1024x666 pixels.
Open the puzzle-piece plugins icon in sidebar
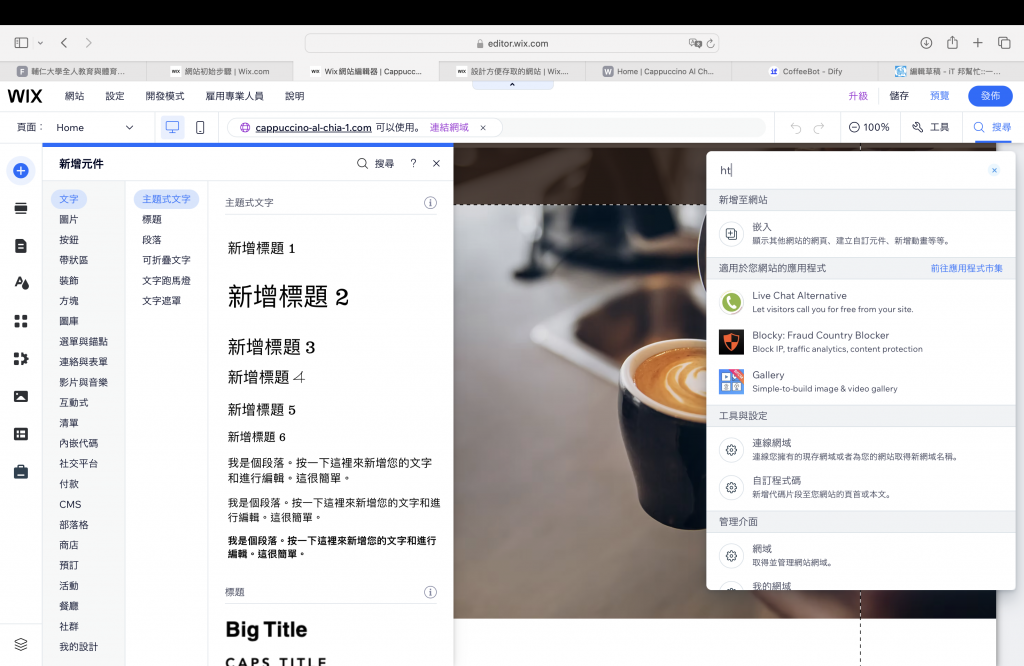click(21, 358)
